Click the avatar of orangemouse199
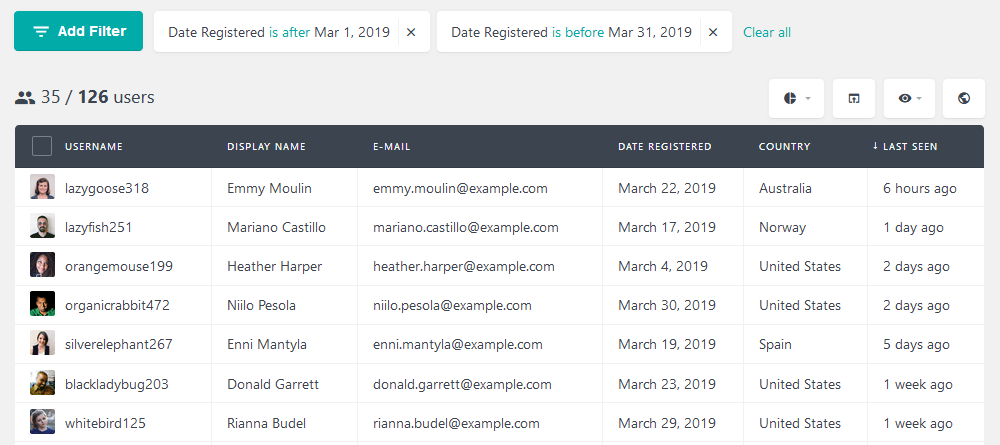 click(42, 265)
